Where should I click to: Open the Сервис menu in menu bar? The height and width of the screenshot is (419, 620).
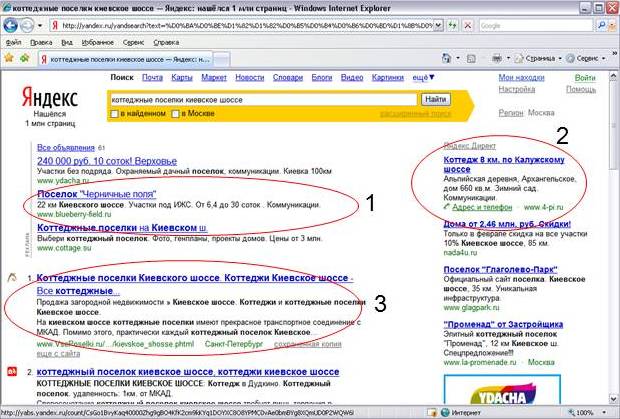click(133, 42)
